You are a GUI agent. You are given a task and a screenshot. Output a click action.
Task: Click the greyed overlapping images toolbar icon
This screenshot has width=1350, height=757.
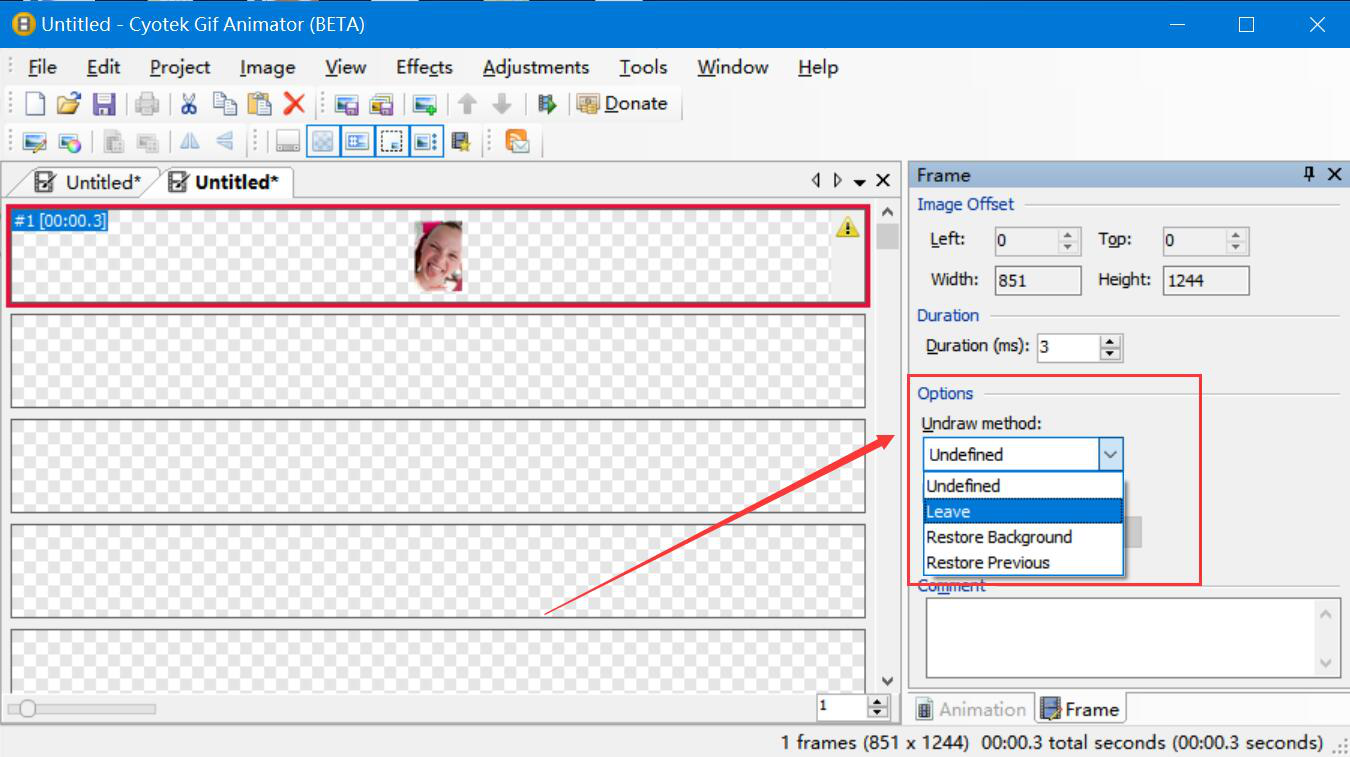[x=148, y=142]
